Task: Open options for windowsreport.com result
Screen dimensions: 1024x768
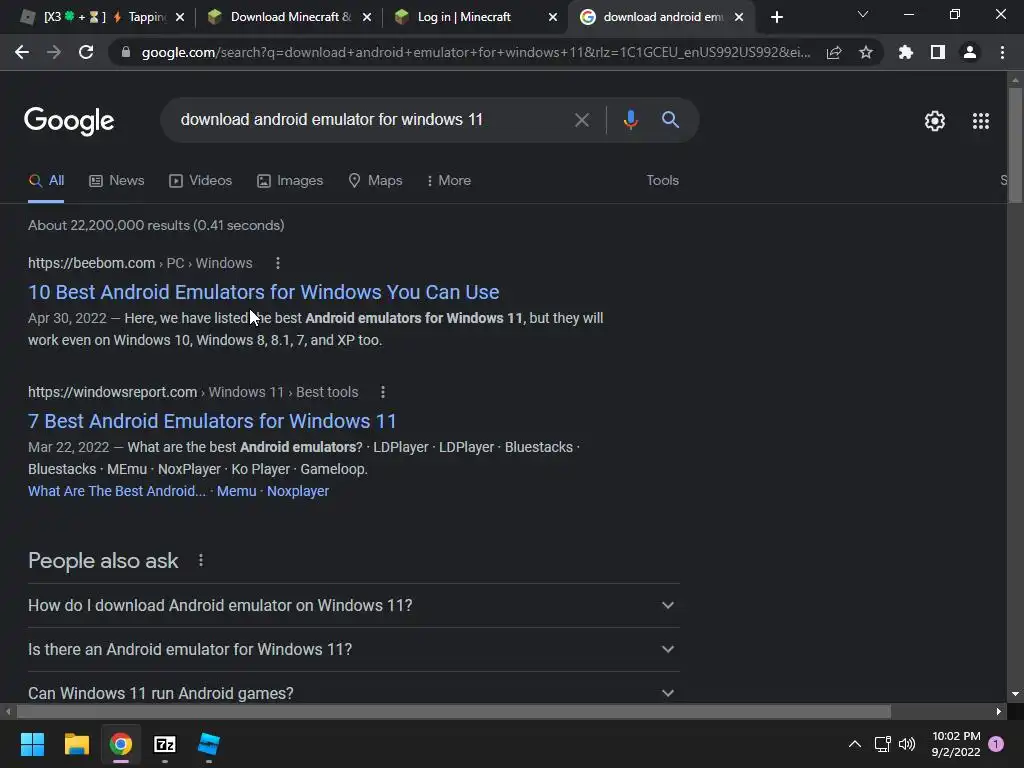Action: pyautogui.click(x=383, y=392)
